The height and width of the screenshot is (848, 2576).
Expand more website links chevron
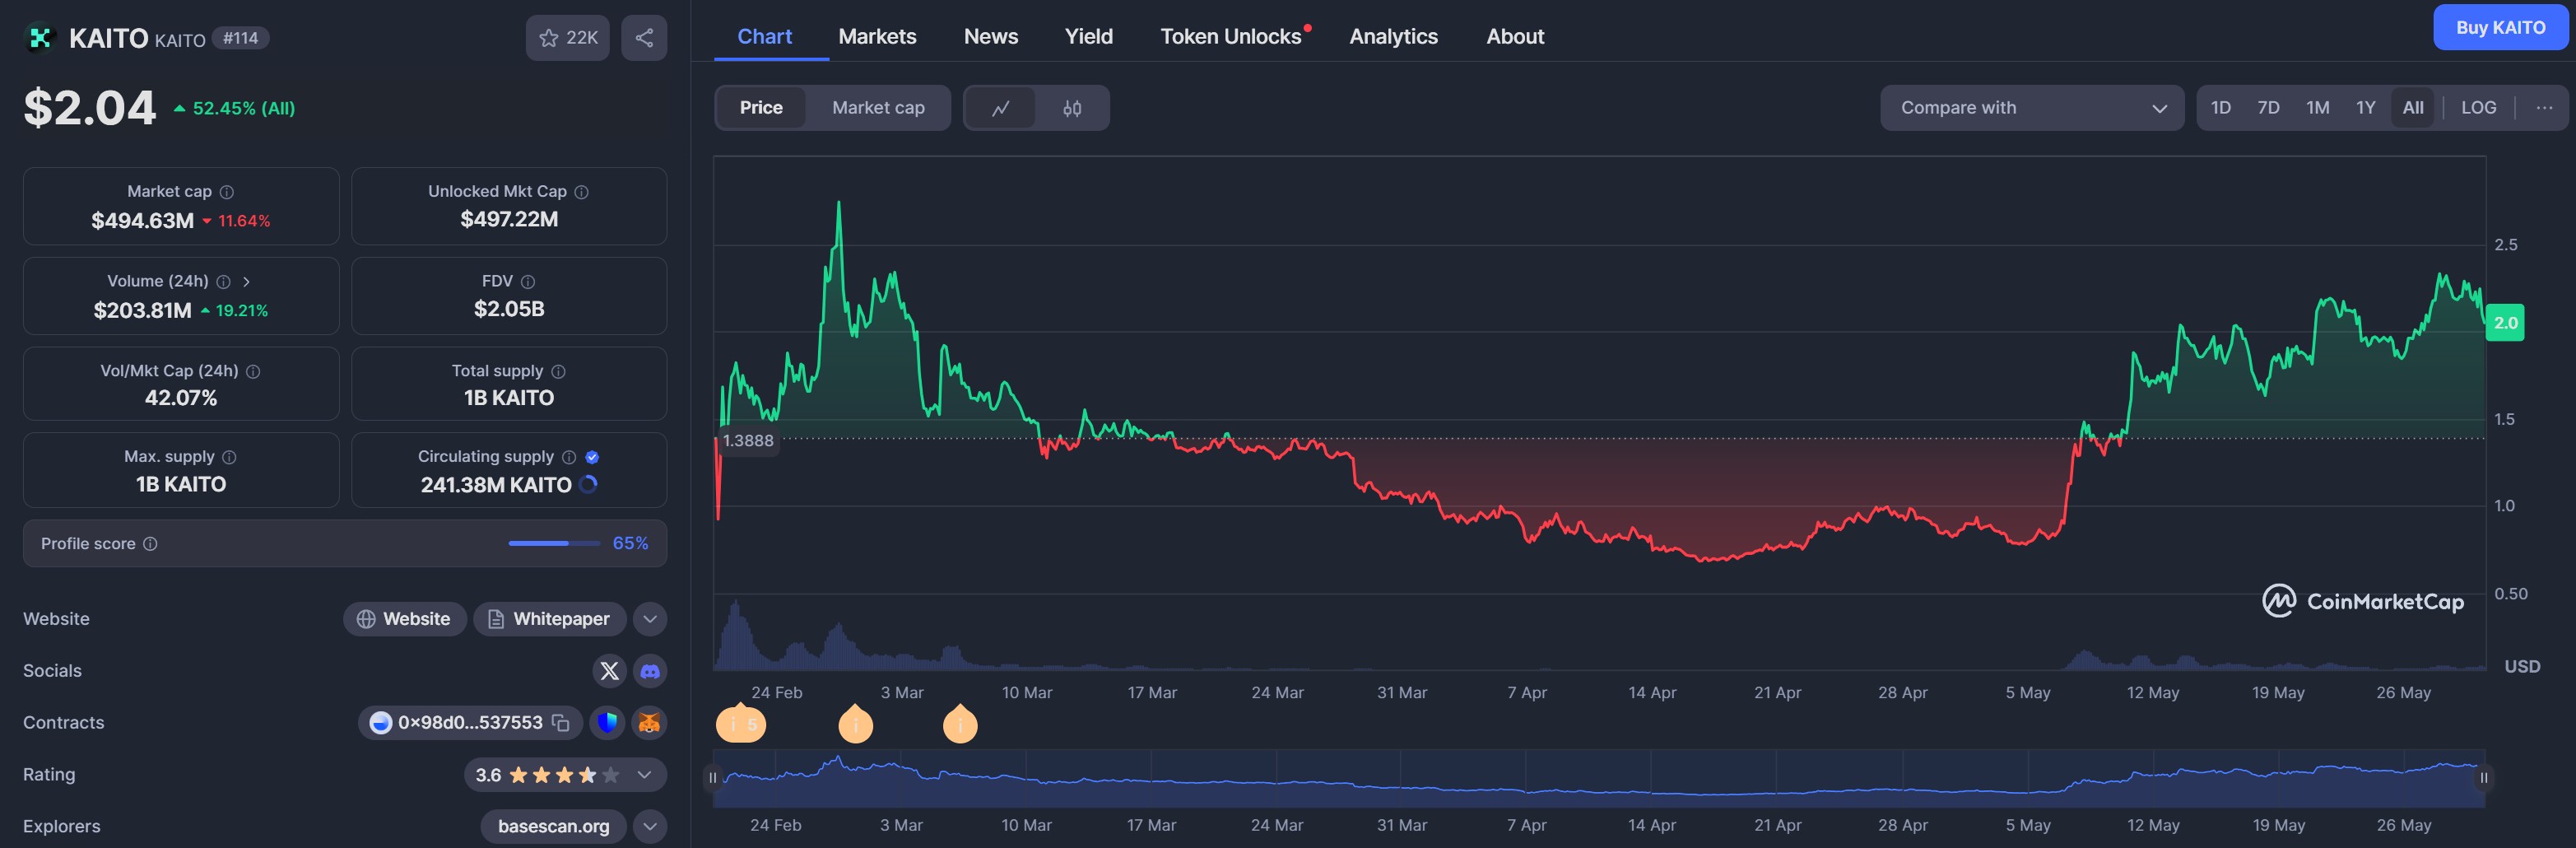tap(650, 619)
